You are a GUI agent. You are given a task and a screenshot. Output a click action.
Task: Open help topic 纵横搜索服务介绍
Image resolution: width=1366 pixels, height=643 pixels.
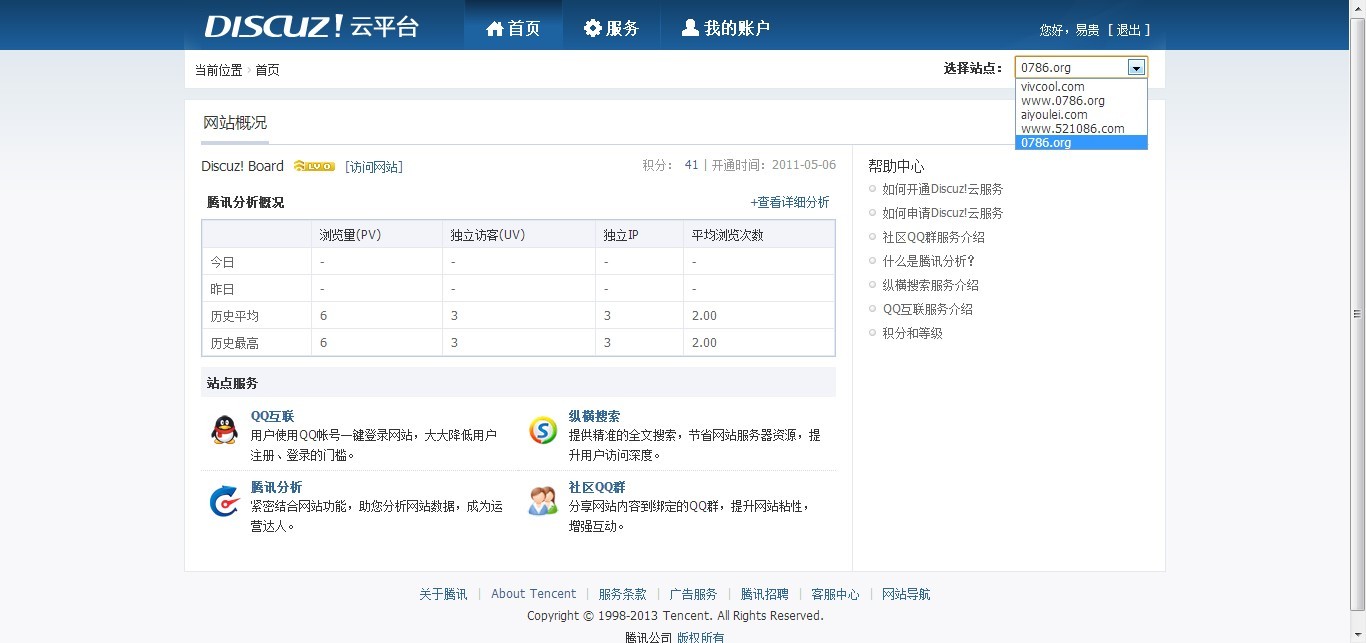tap(930, 285)
